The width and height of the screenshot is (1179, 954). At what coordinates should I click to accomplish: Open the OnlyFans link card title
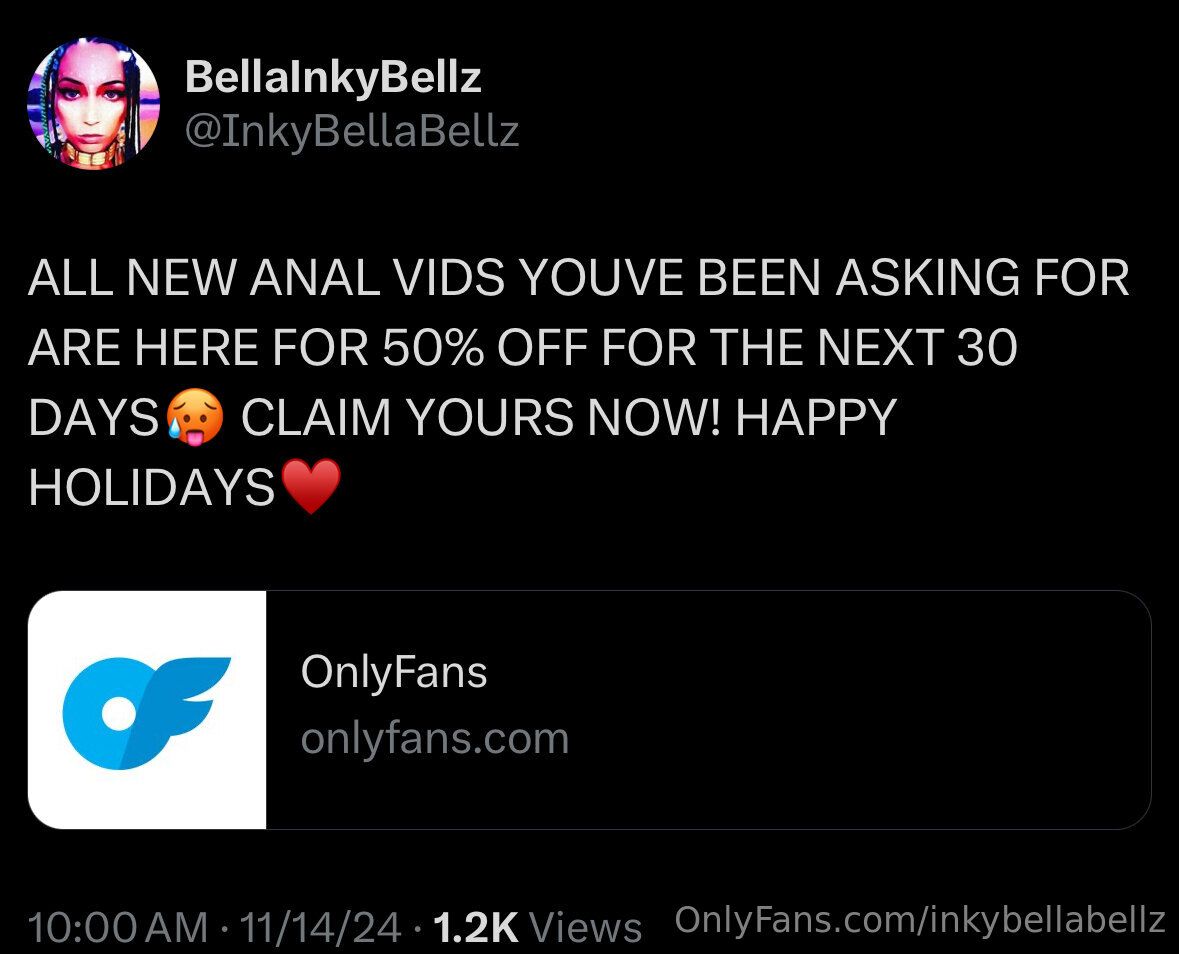pyautogui.click(x=394, y=671)
